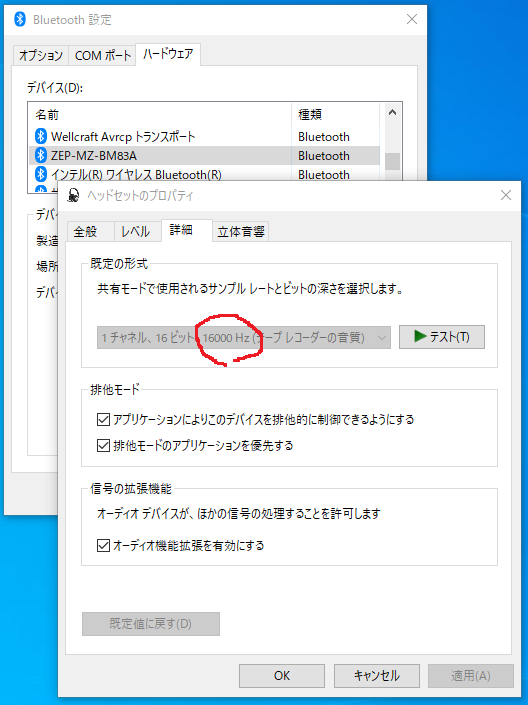Click the green play triangle on テスト button

coord(420,336)
